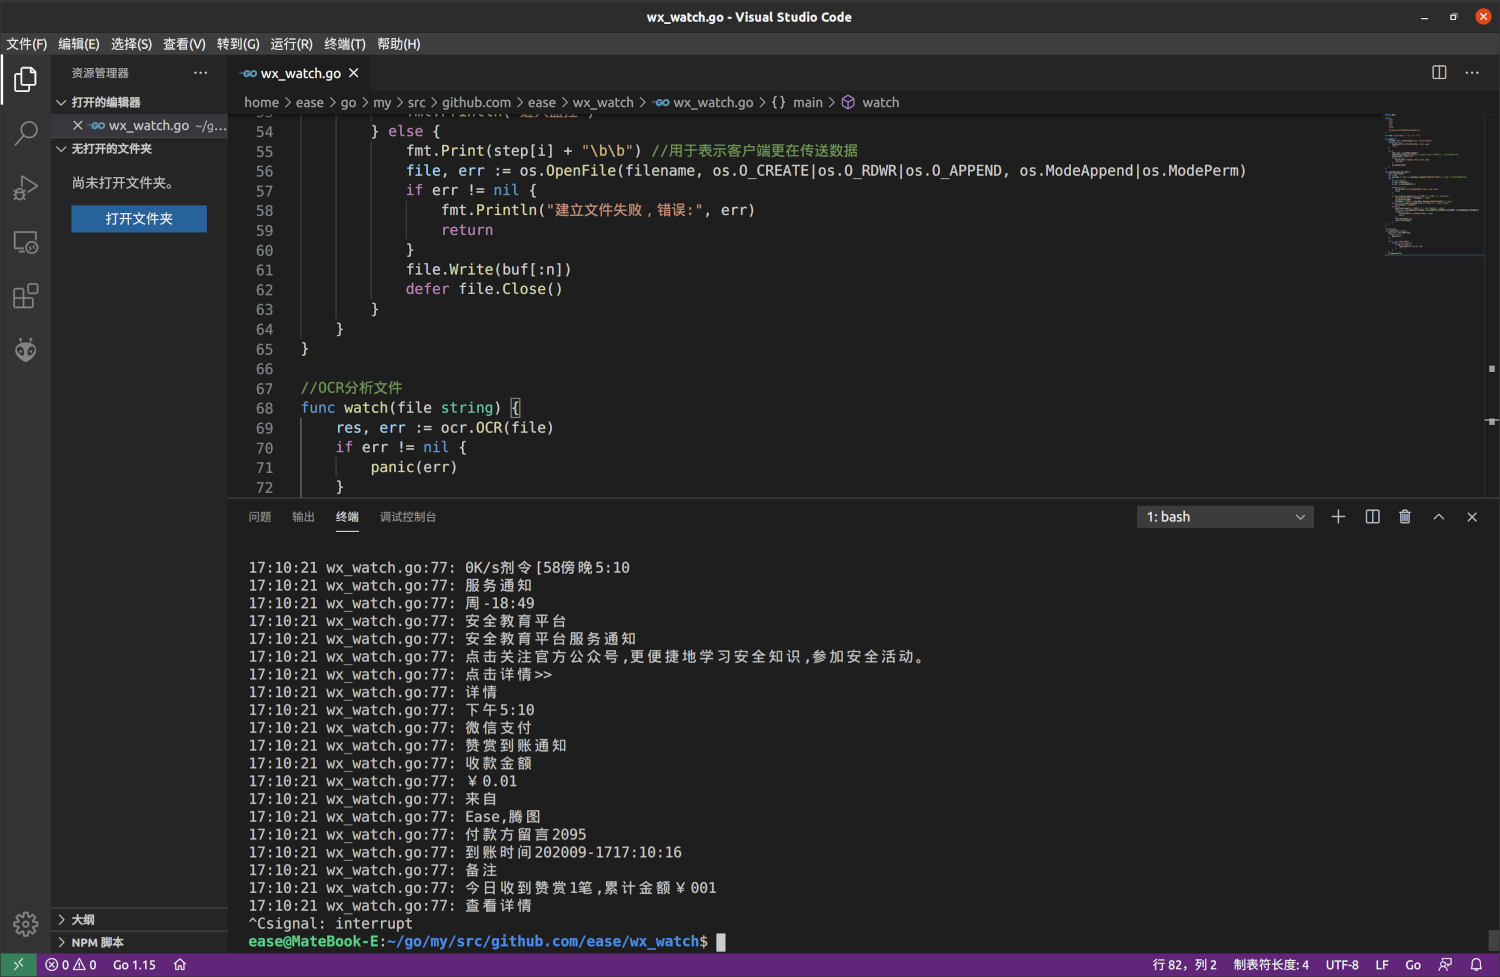This screenshot has height=977, width=1500.
Task: Open the Search view in activity bar
Action: tap(26, 133)
